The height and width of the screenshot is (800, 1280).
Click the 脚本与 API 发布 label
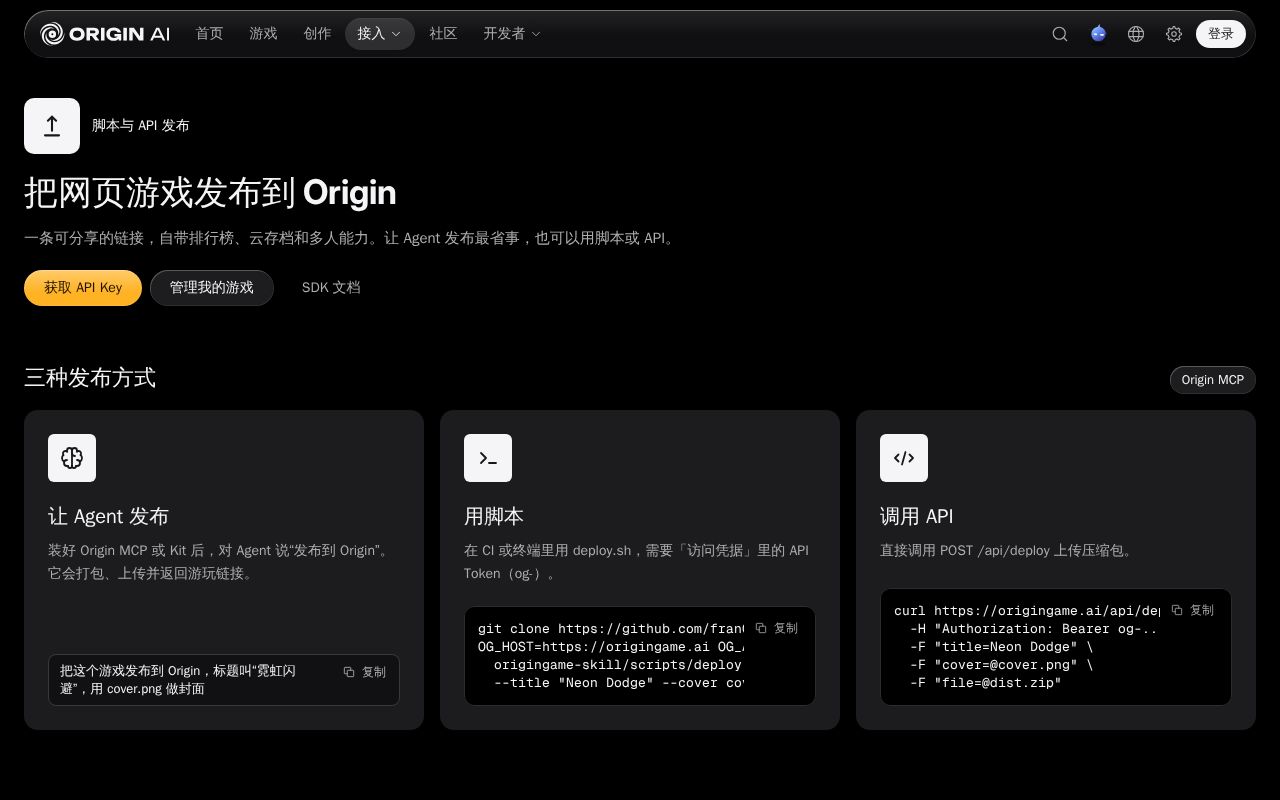pyautogui.click(x=141, y=126)
